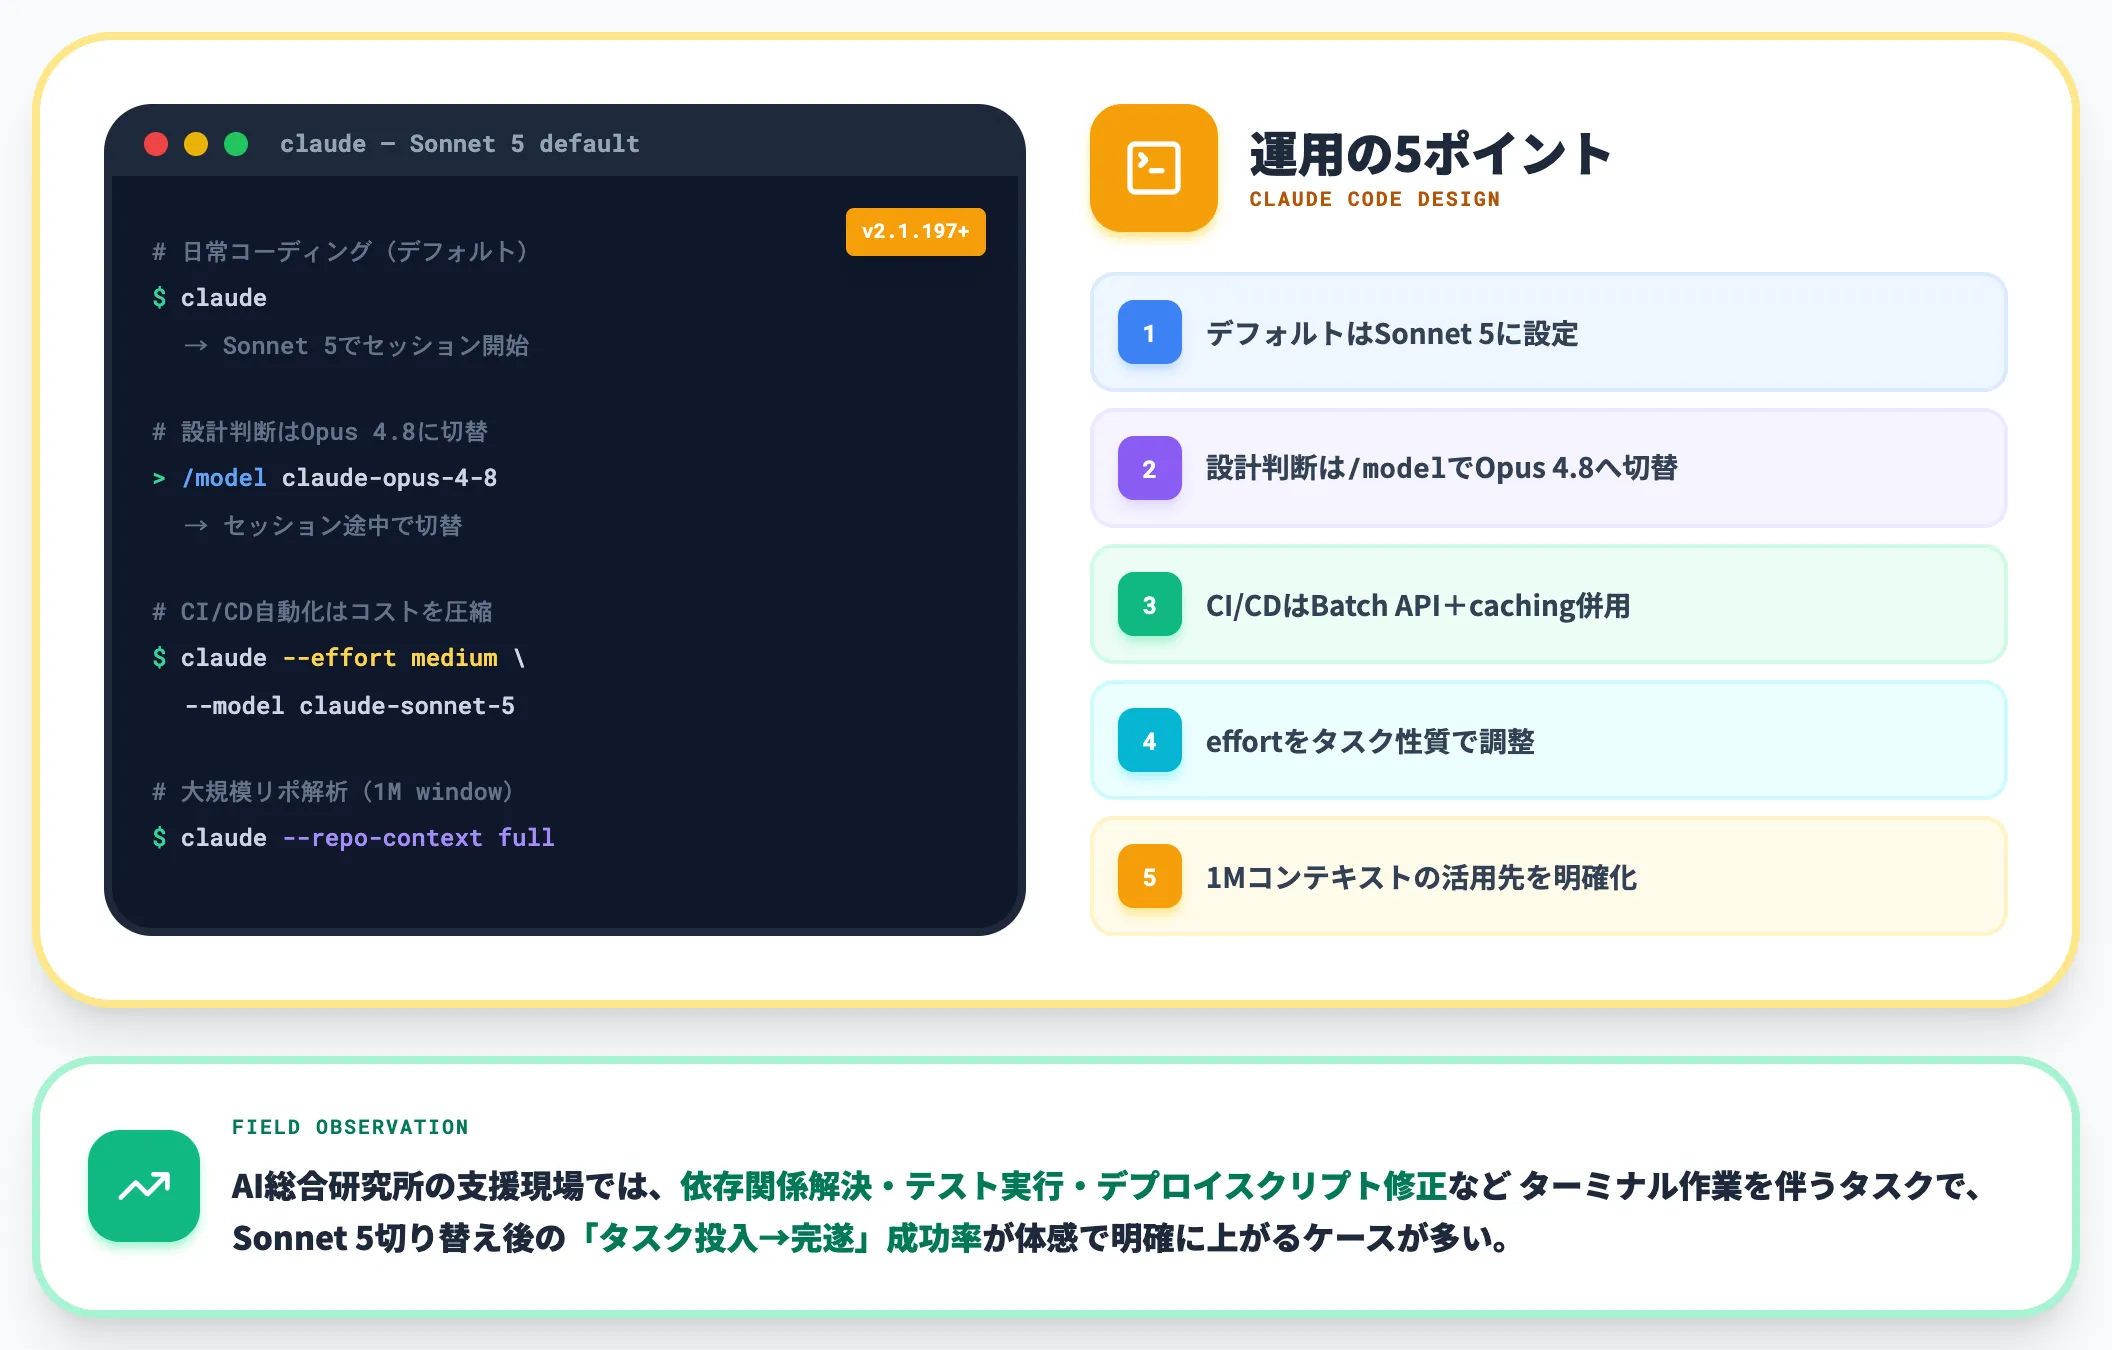
Task: Click the purple number 2 badge
Action: tap(1149, 468)
